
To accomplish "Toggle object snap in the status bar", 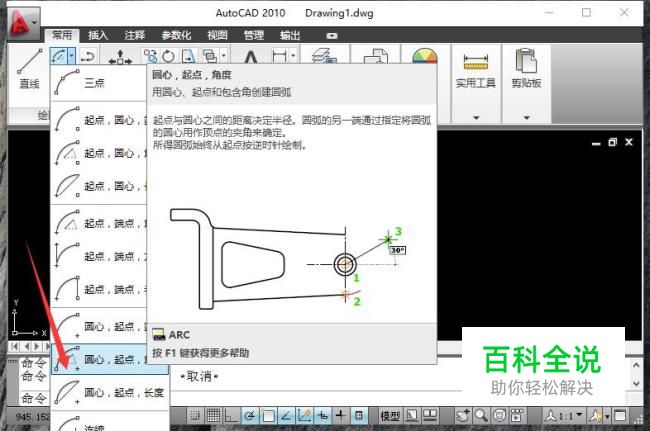I will 268,416.
